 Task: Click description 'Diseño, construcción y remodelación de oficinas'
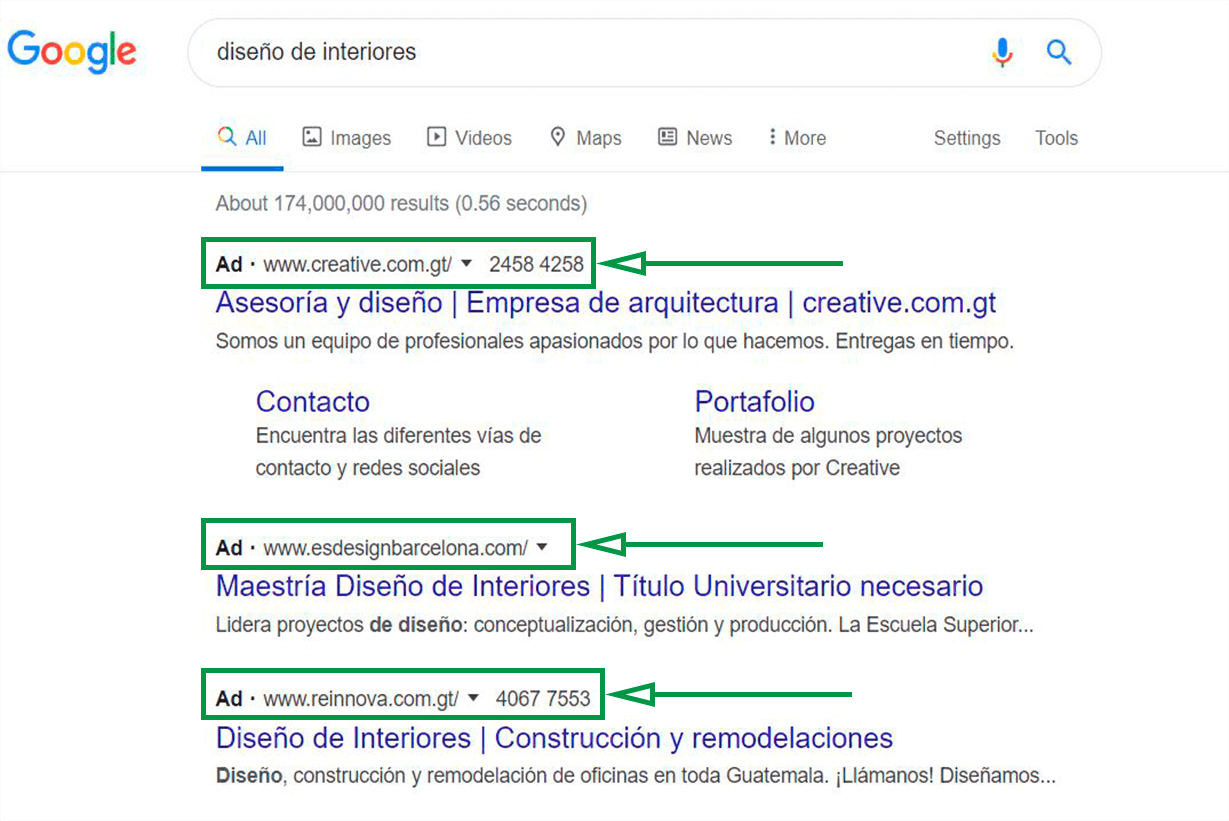tap(636, 776)
